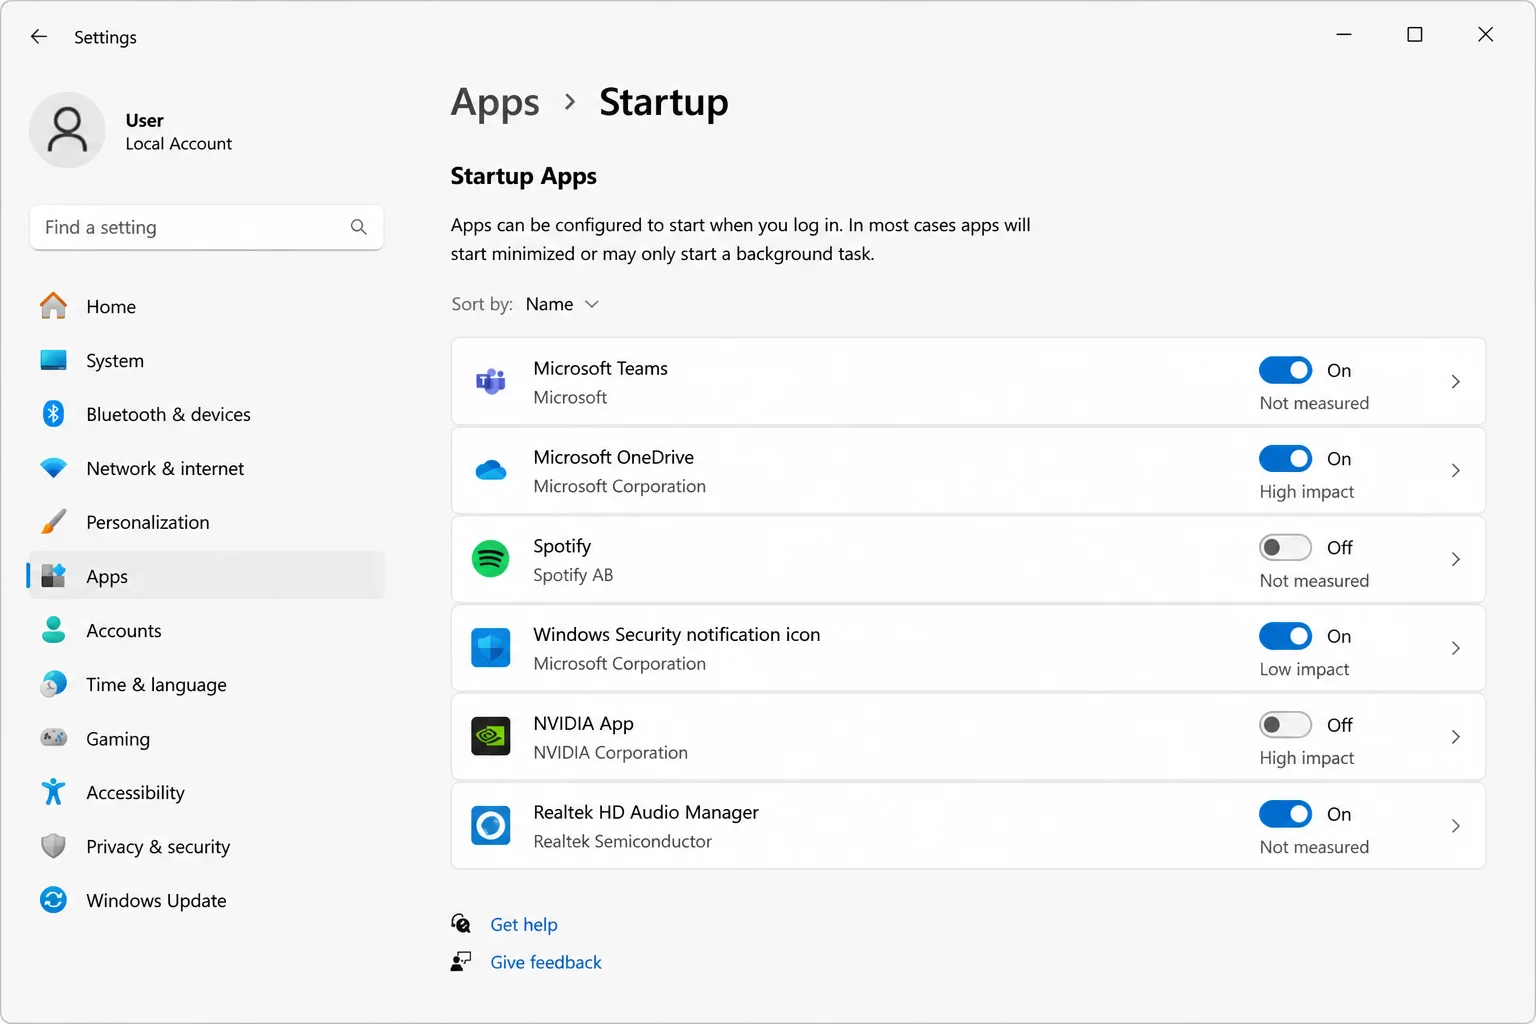Click the Gaming controller icon

(53, 738)
